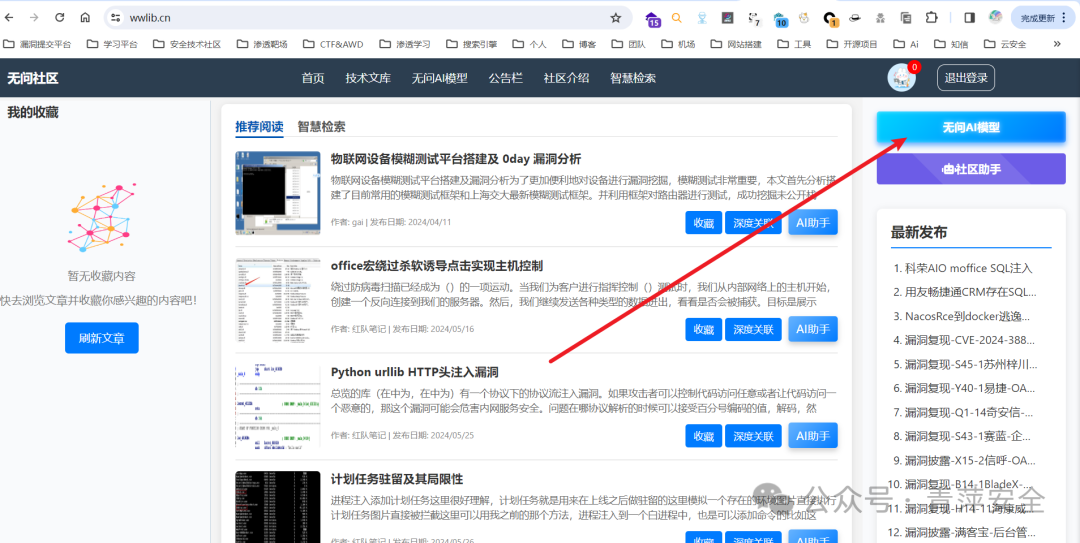1080x543 pixels.
Task: Click the orange magnifier extension icon
Action: 677,18
